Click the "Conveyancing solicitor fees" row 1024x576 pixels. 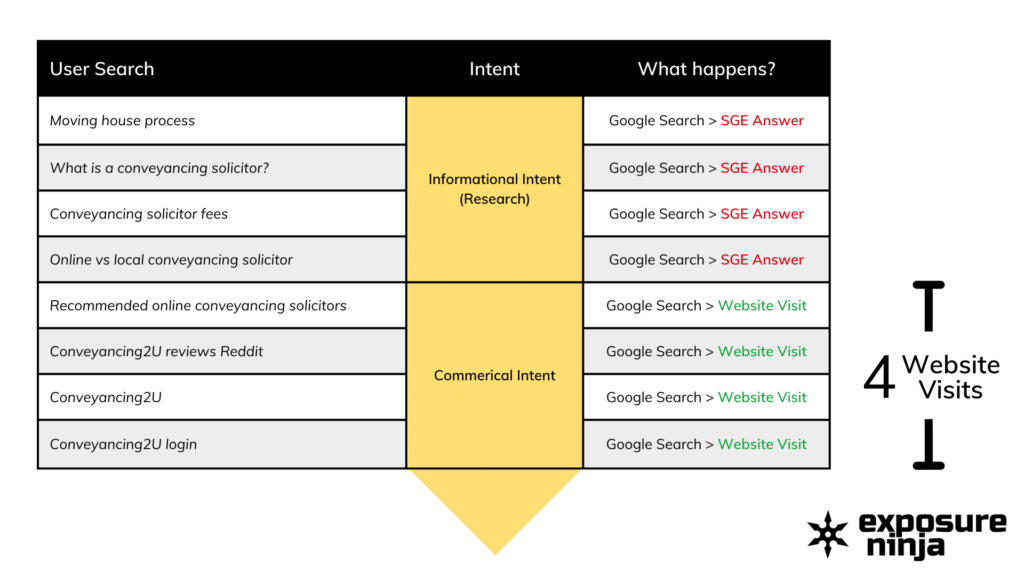pyautogui.click(x=139, y=214)
